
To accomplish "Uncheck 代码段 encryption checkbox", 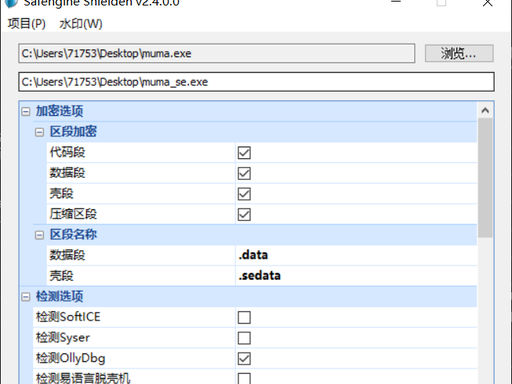I will (244, 153).
